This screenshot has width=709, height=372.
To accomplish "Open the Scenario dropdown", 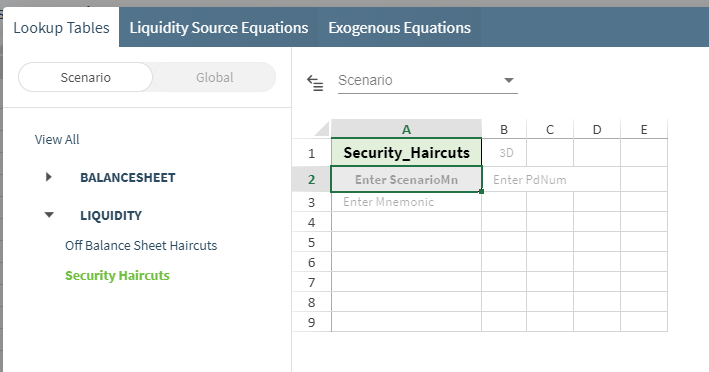I will [428, 80].
